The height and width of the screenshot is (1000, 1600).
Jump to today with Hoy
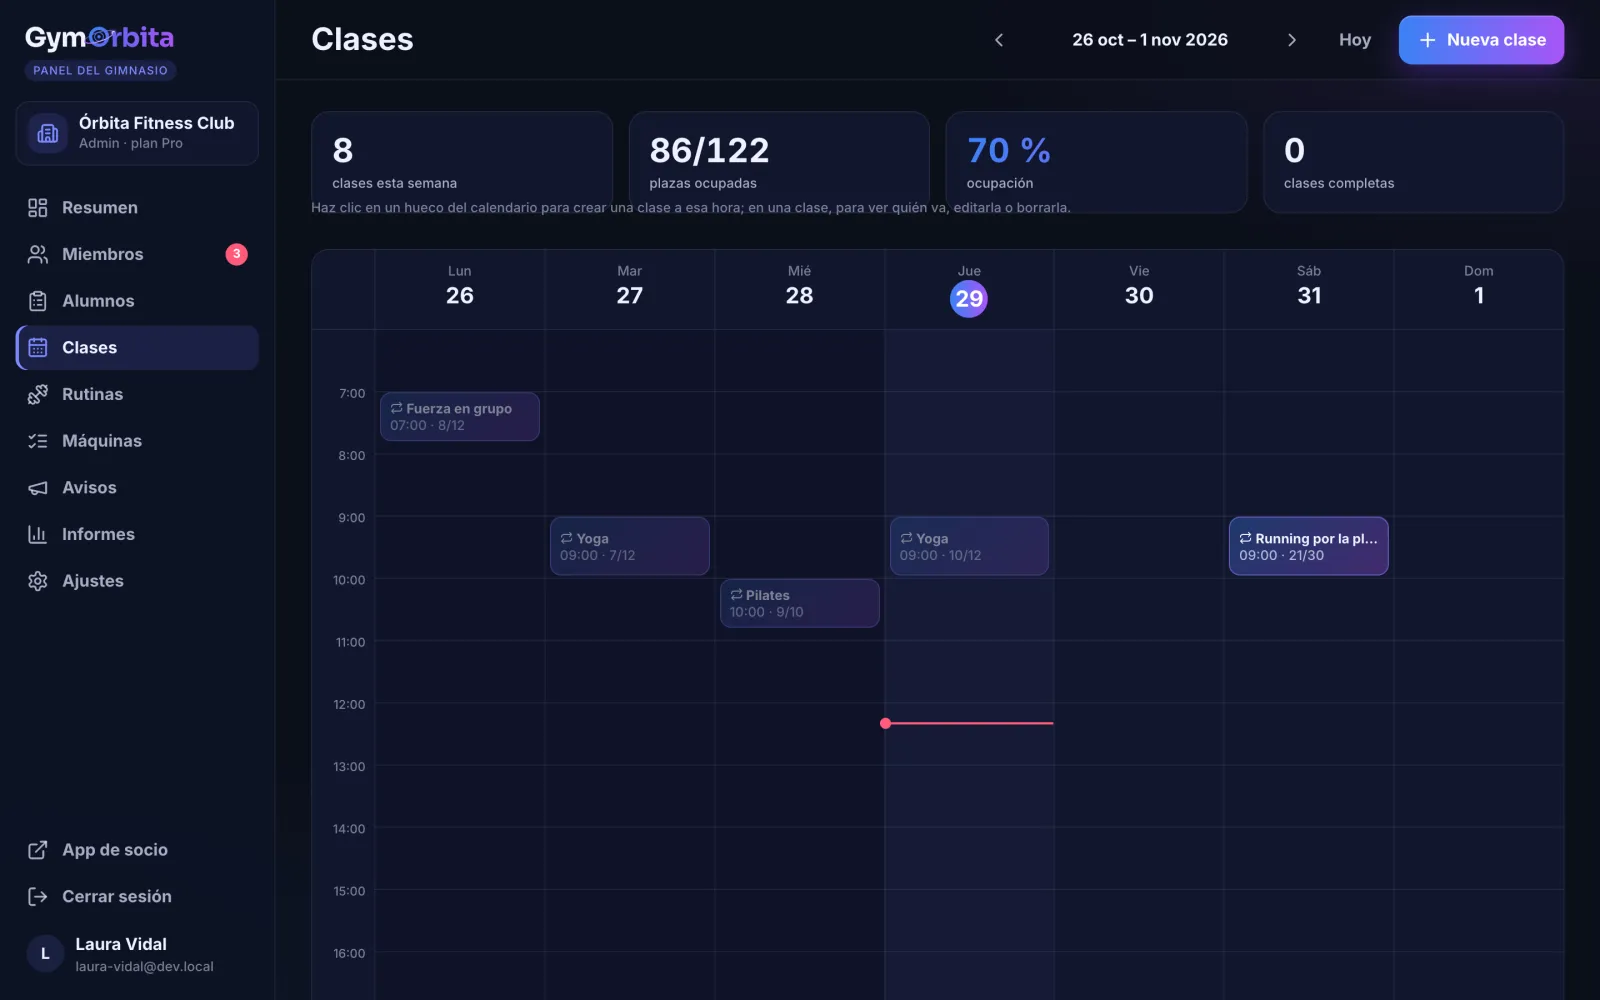pos(1355,40)
